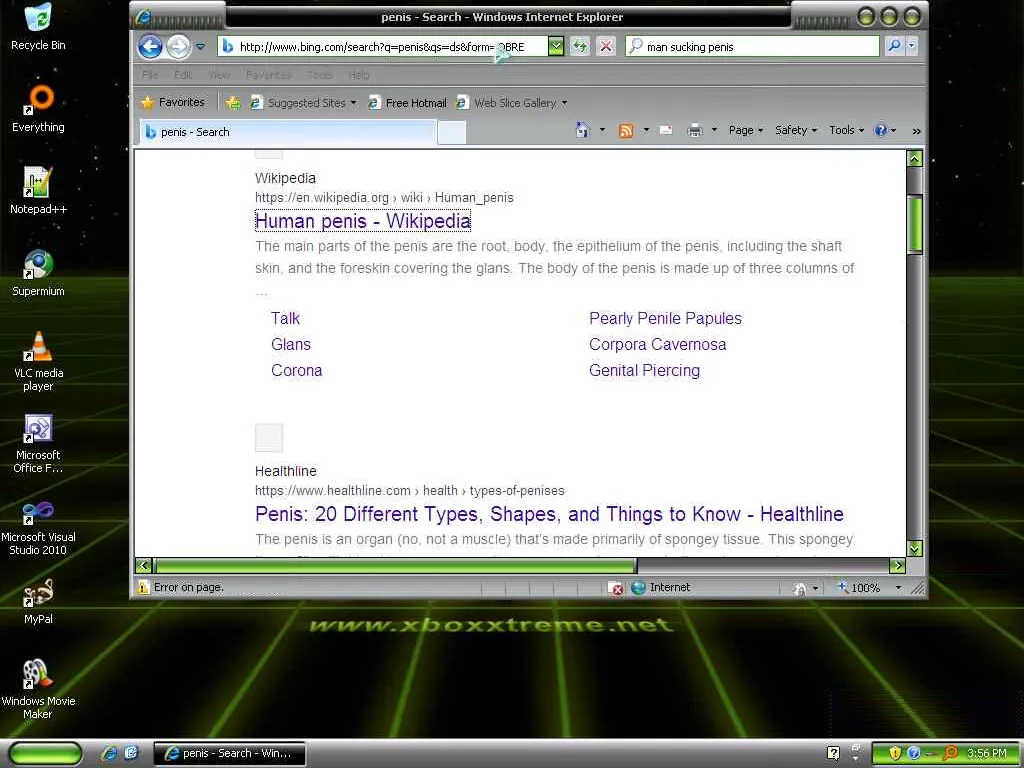Select the Notepad++ desktop shortcut
Image resolution: width=1024 pixels, height=768 pixels.
pos(38,191)
